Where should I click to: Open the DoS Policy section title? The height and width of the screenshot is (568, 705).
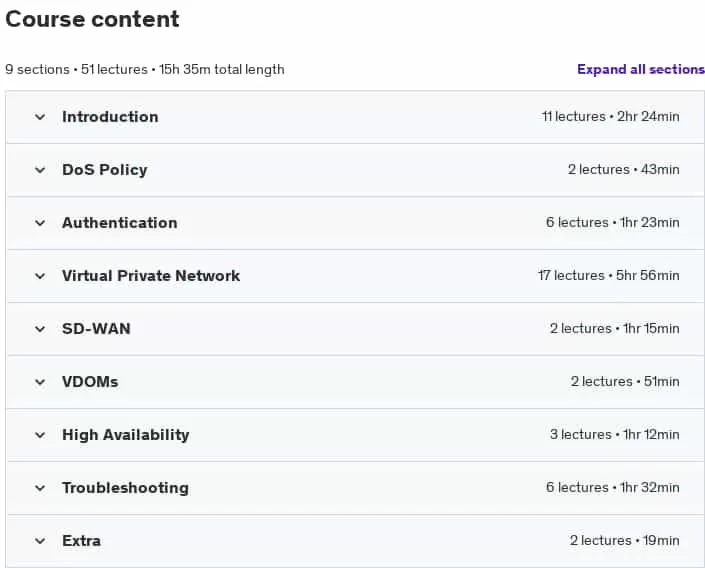(x=105, y=170)
